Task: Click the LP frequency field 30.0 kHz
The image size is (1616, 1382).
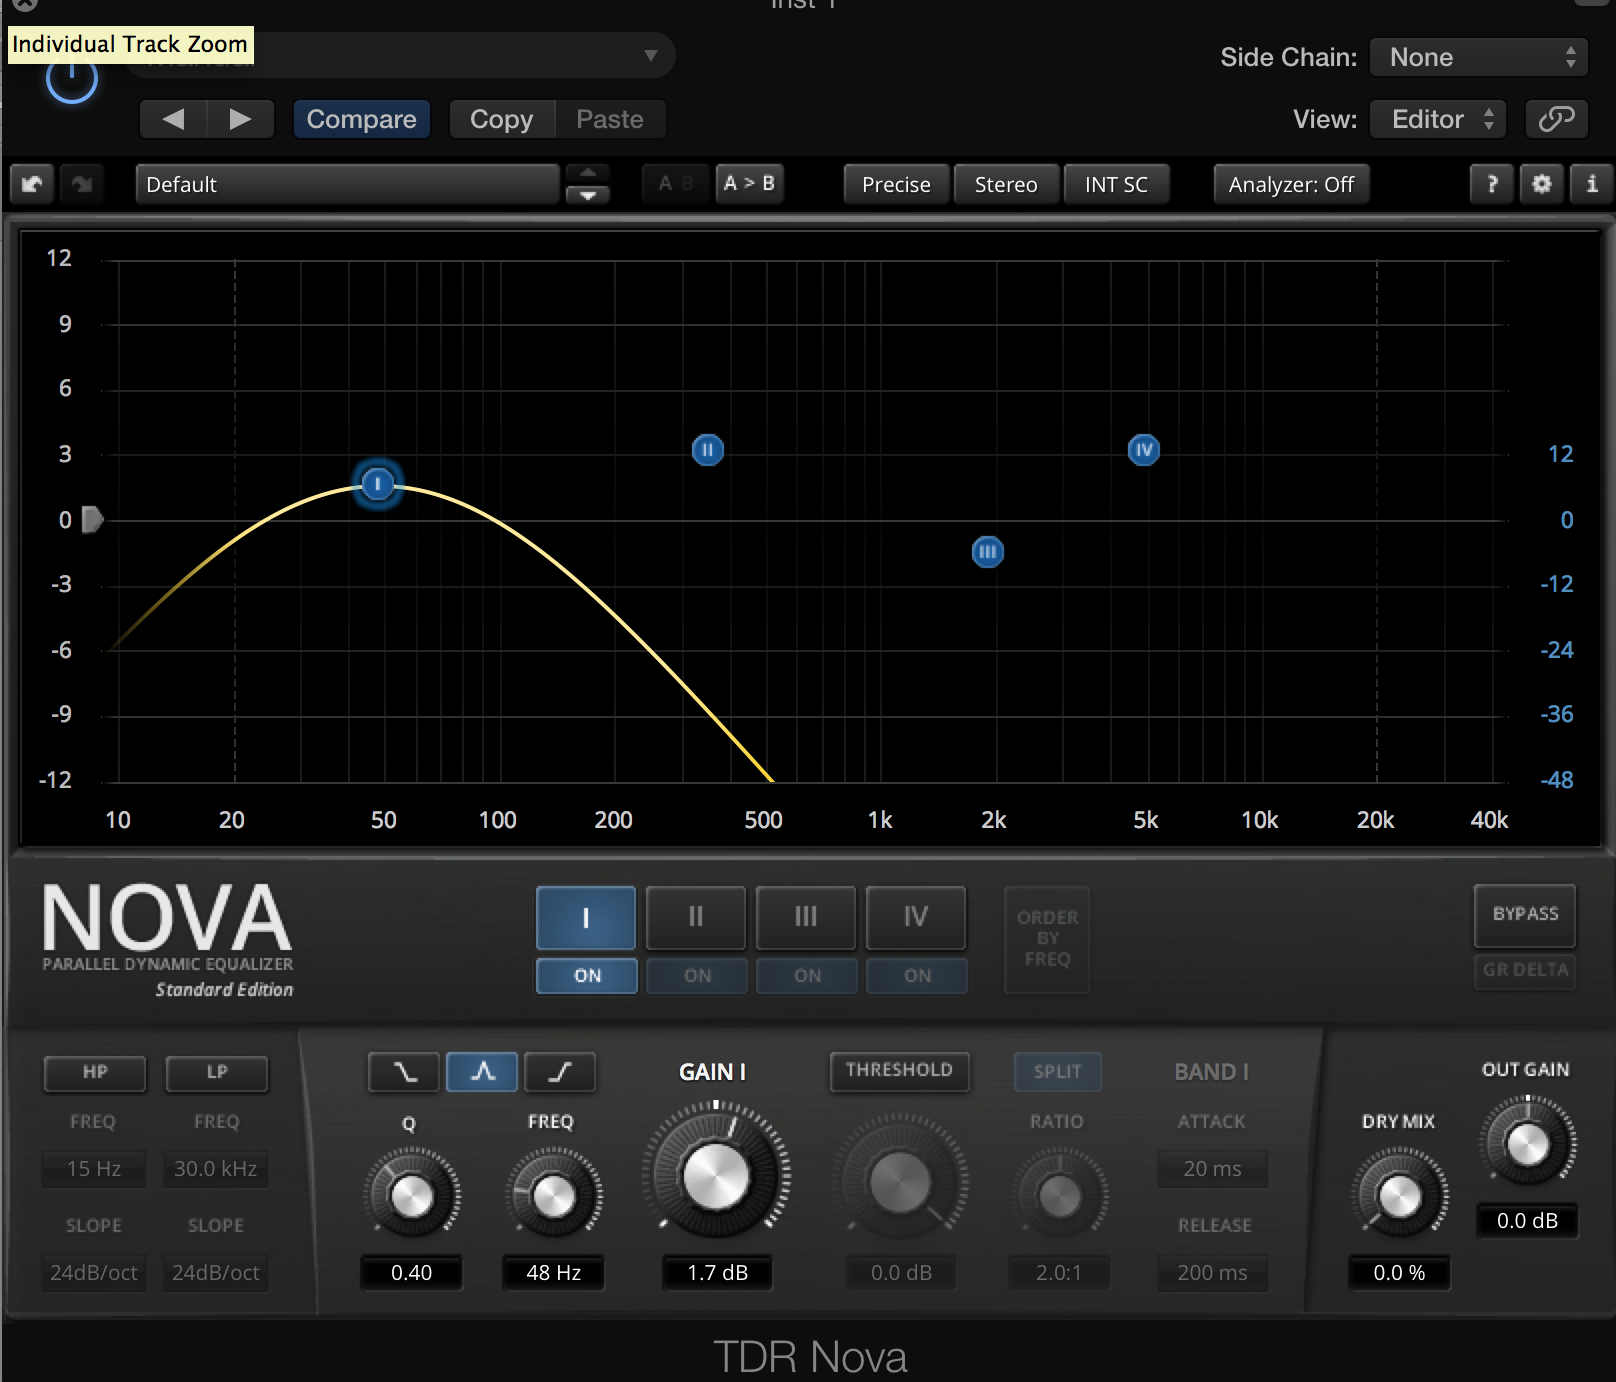Action: click(x=216, y=1168)
